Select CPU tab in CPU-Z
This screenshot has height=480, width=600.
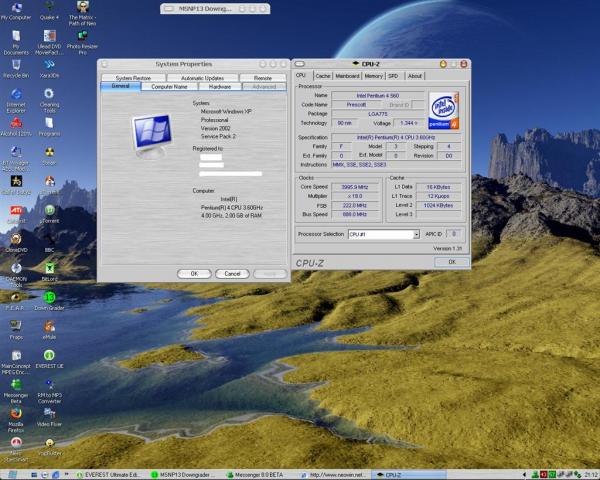point(301,75)
